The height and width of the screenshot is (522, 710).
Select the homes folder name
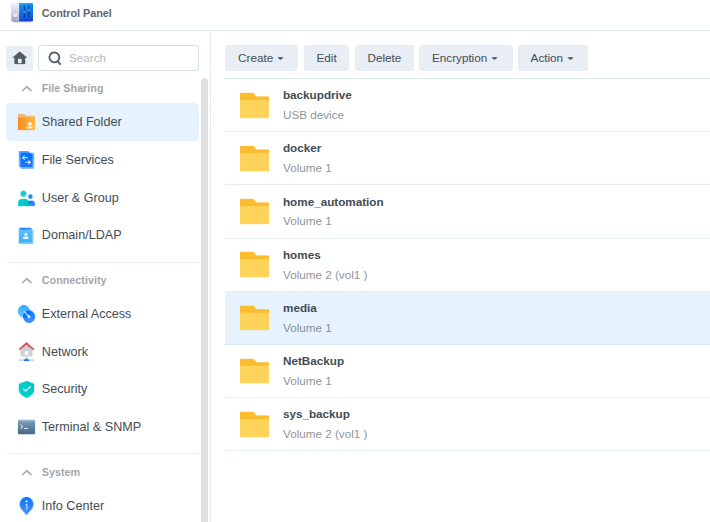pyautogui.click(x=302, y=255)
